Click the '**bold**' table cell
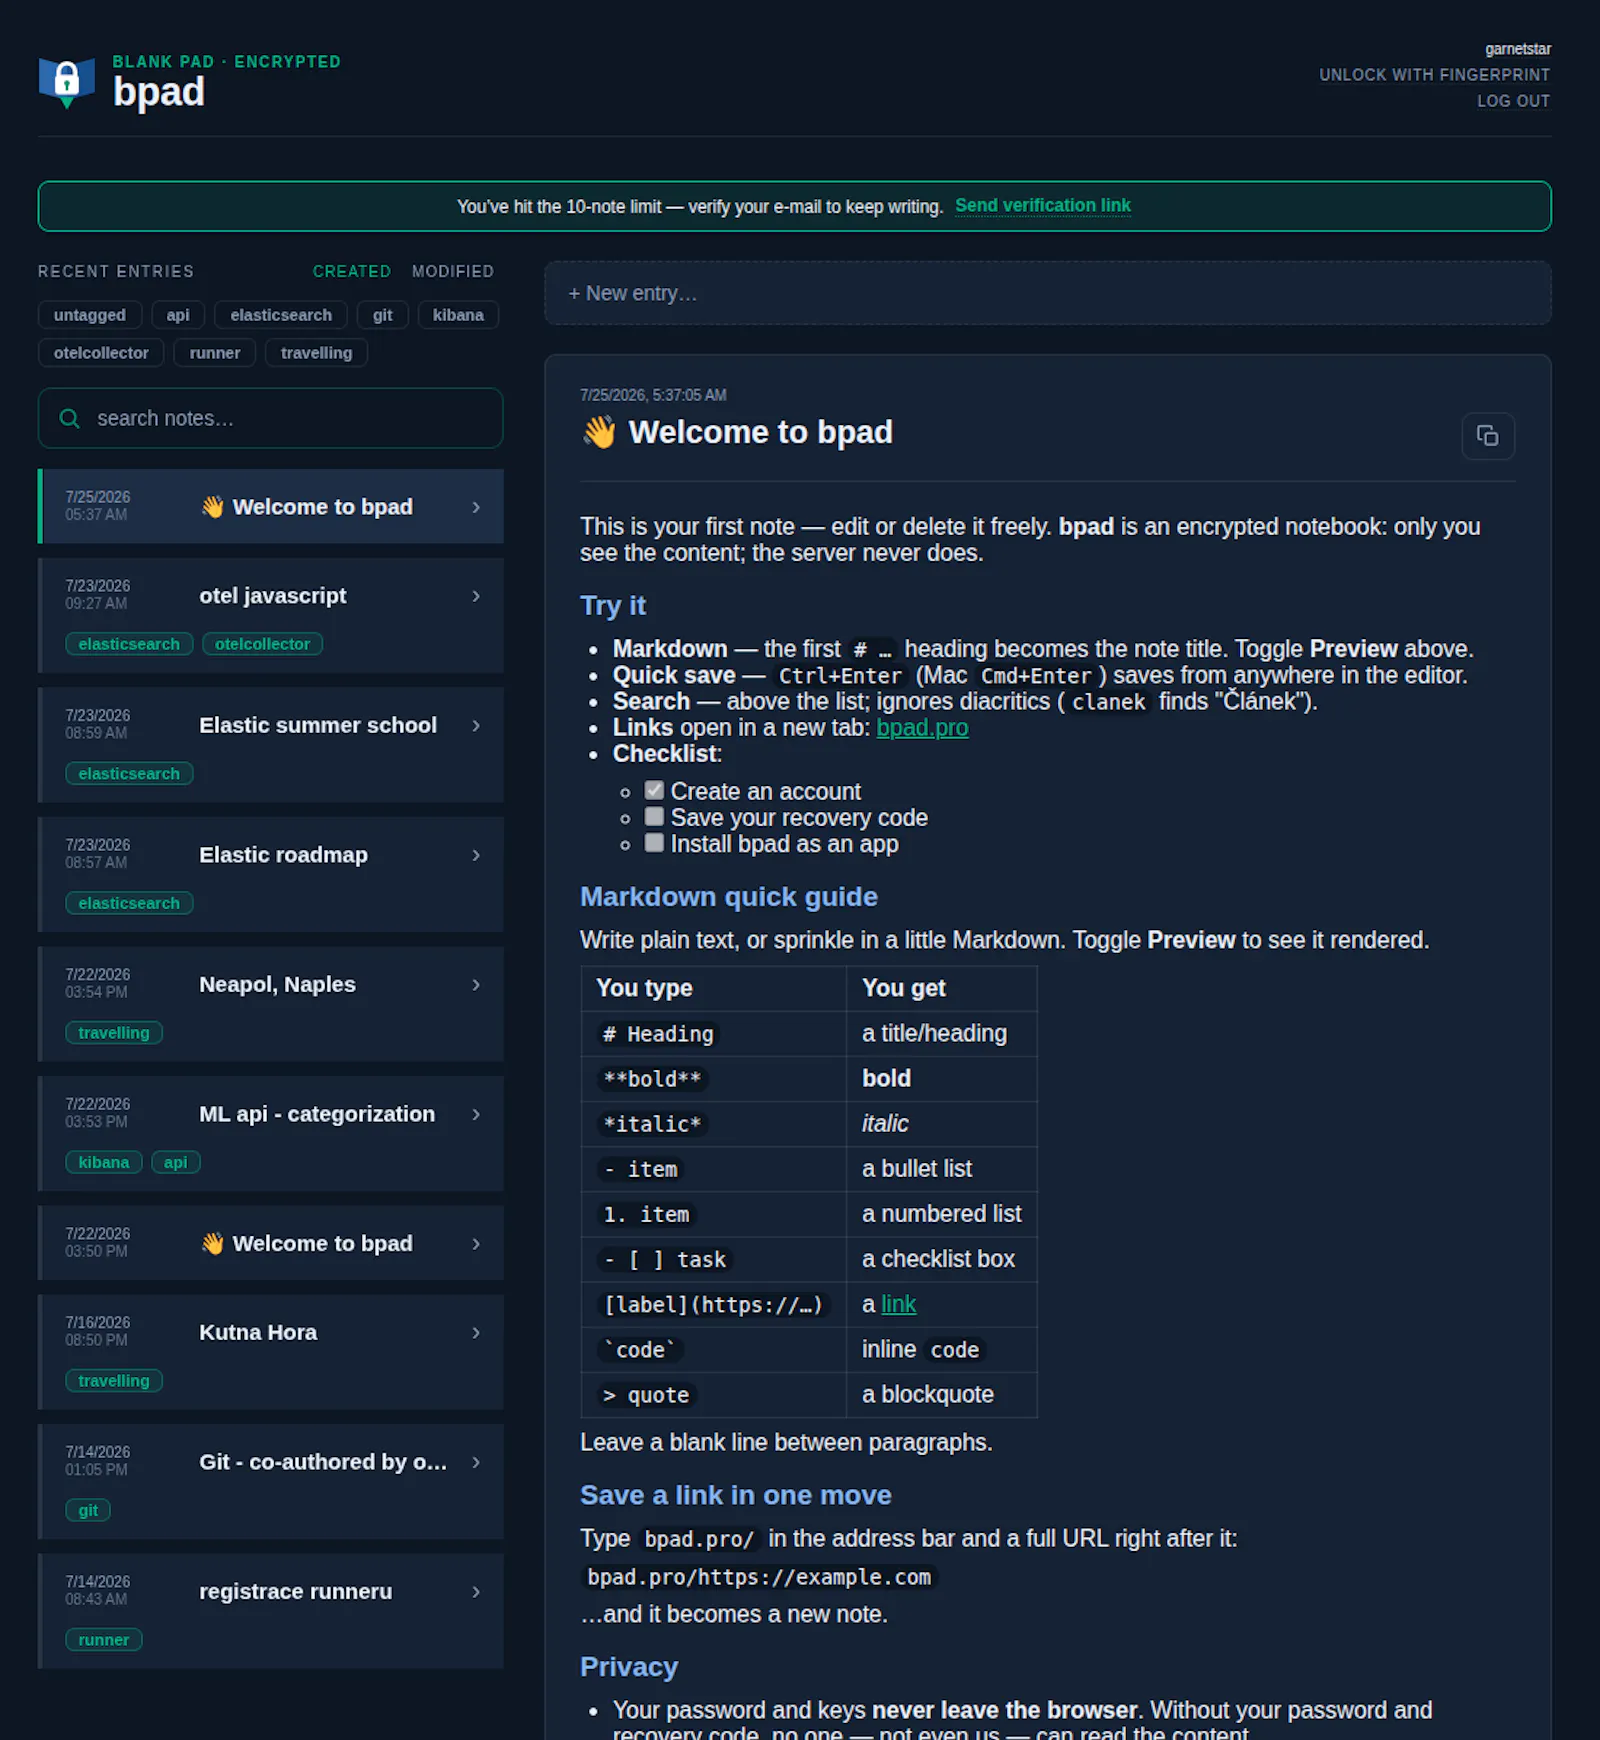This screenshot has height=1740, width=1600. pos(714,1079)
